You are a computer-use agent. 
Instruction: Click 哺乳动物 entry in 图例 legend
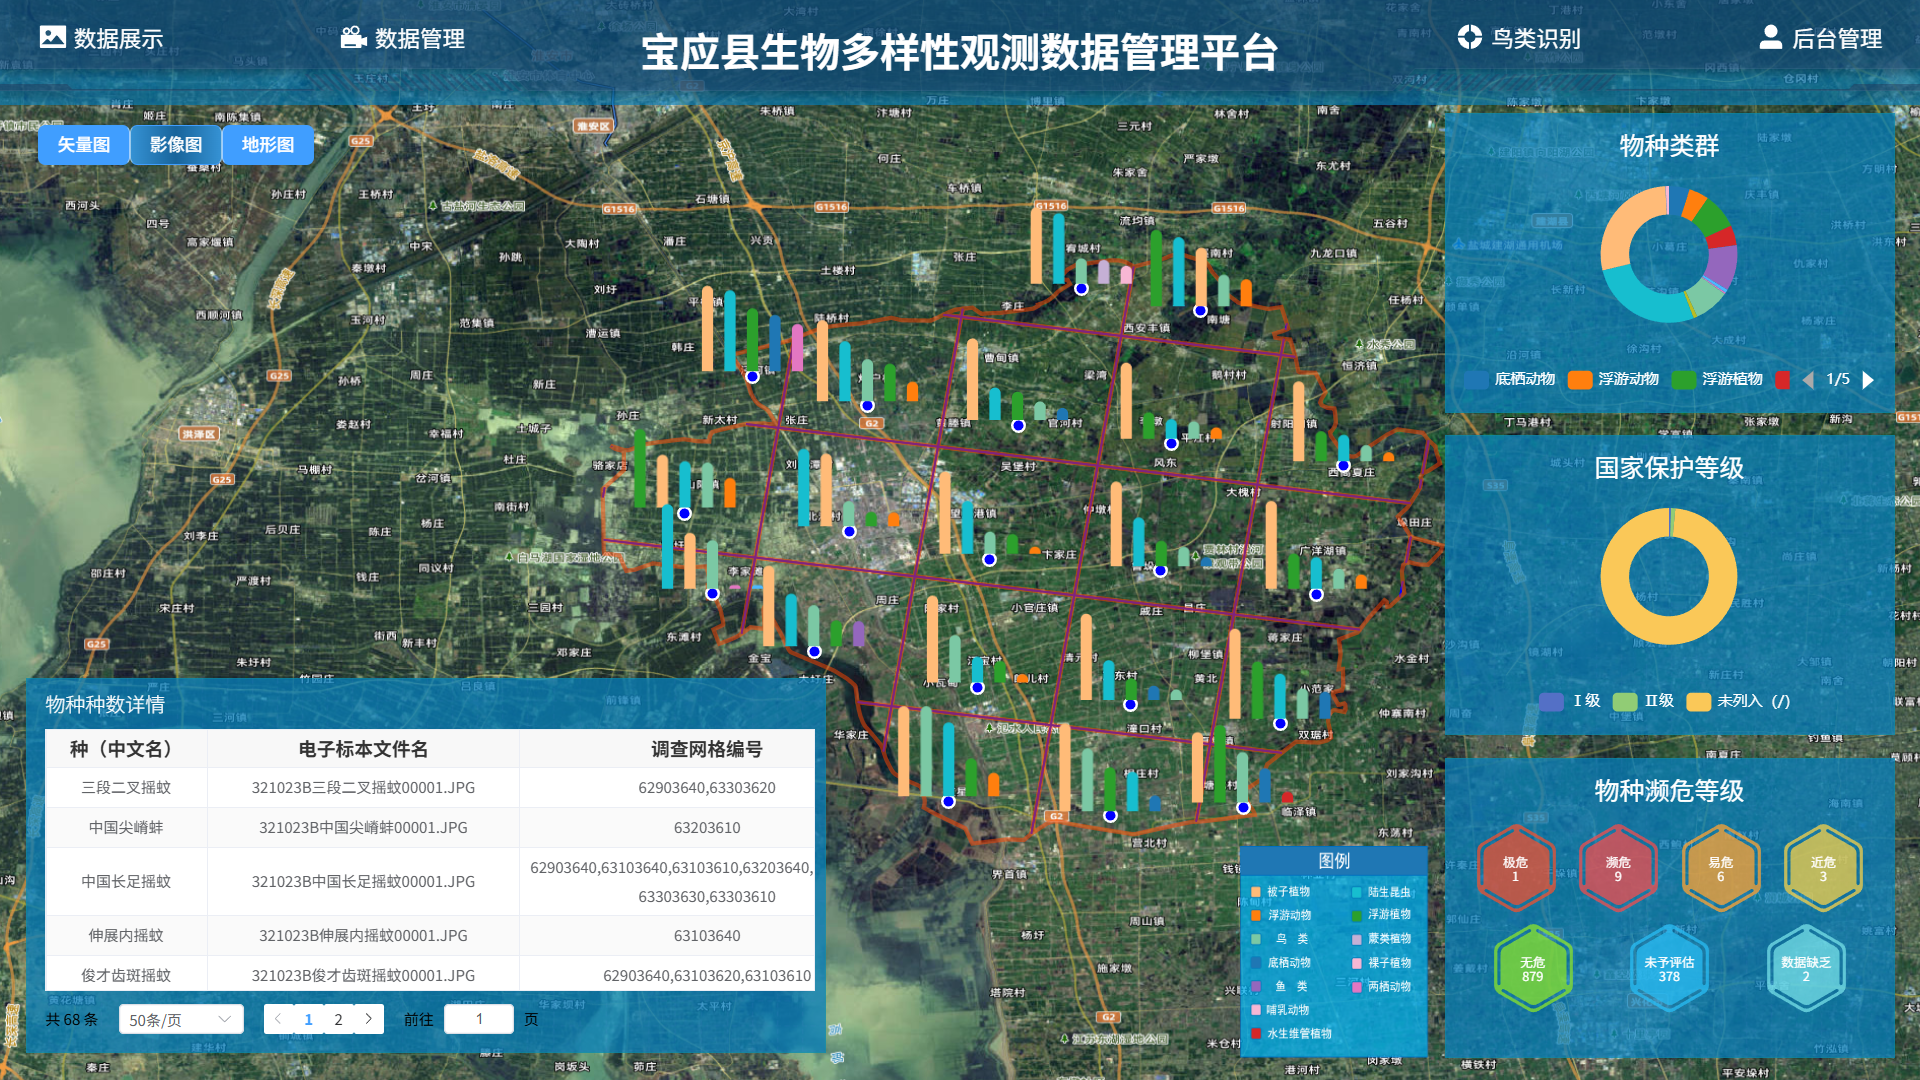tap(1280, 1010)
